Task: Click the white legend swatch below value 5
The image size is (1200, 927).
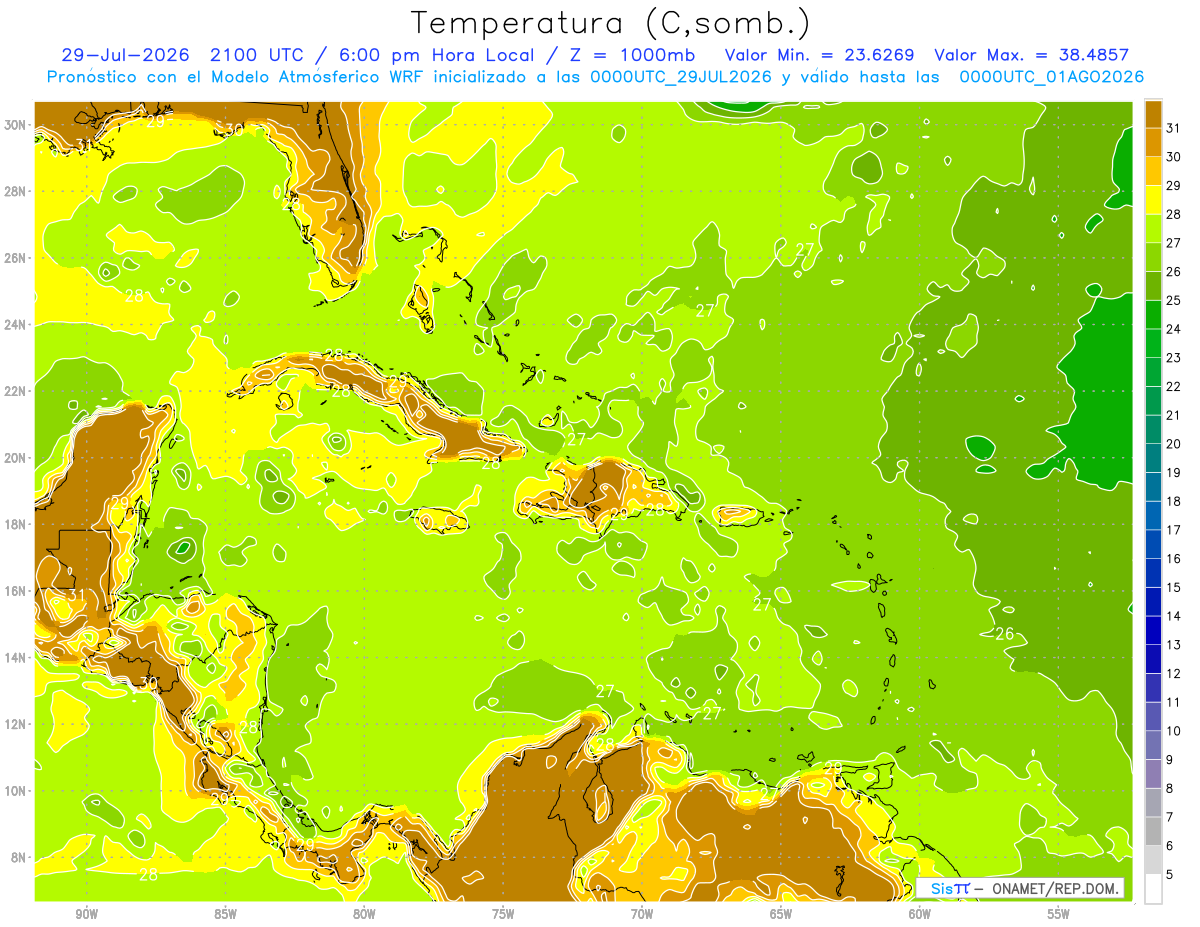Action: point(1153,888)
